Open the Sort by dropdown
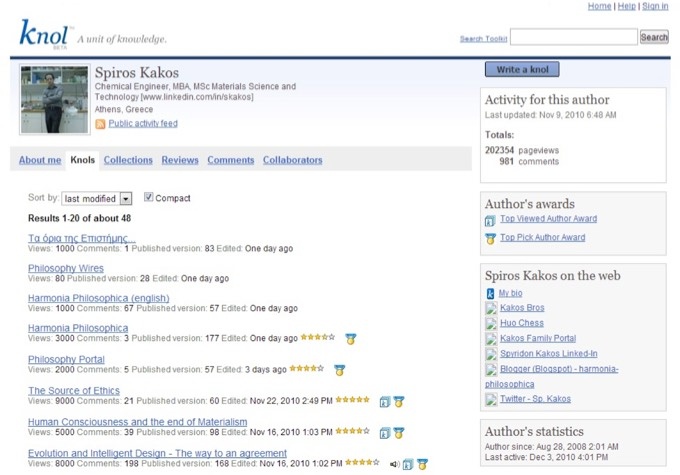Image resolution: width=680 pixels, height=475 pixels. (x=96, y=199)
